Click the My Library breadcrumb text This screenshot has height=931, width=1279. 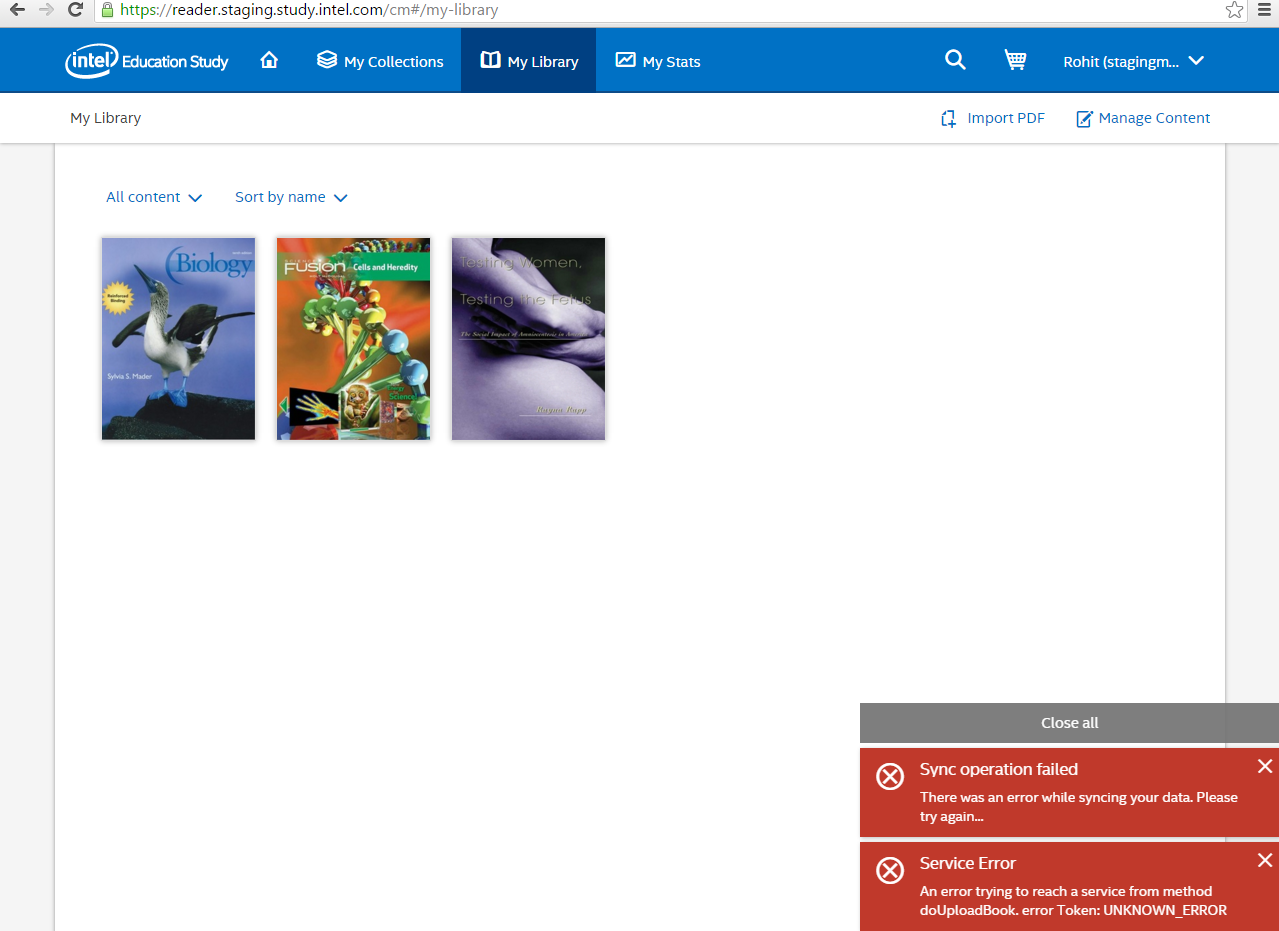tap(105, 118)
